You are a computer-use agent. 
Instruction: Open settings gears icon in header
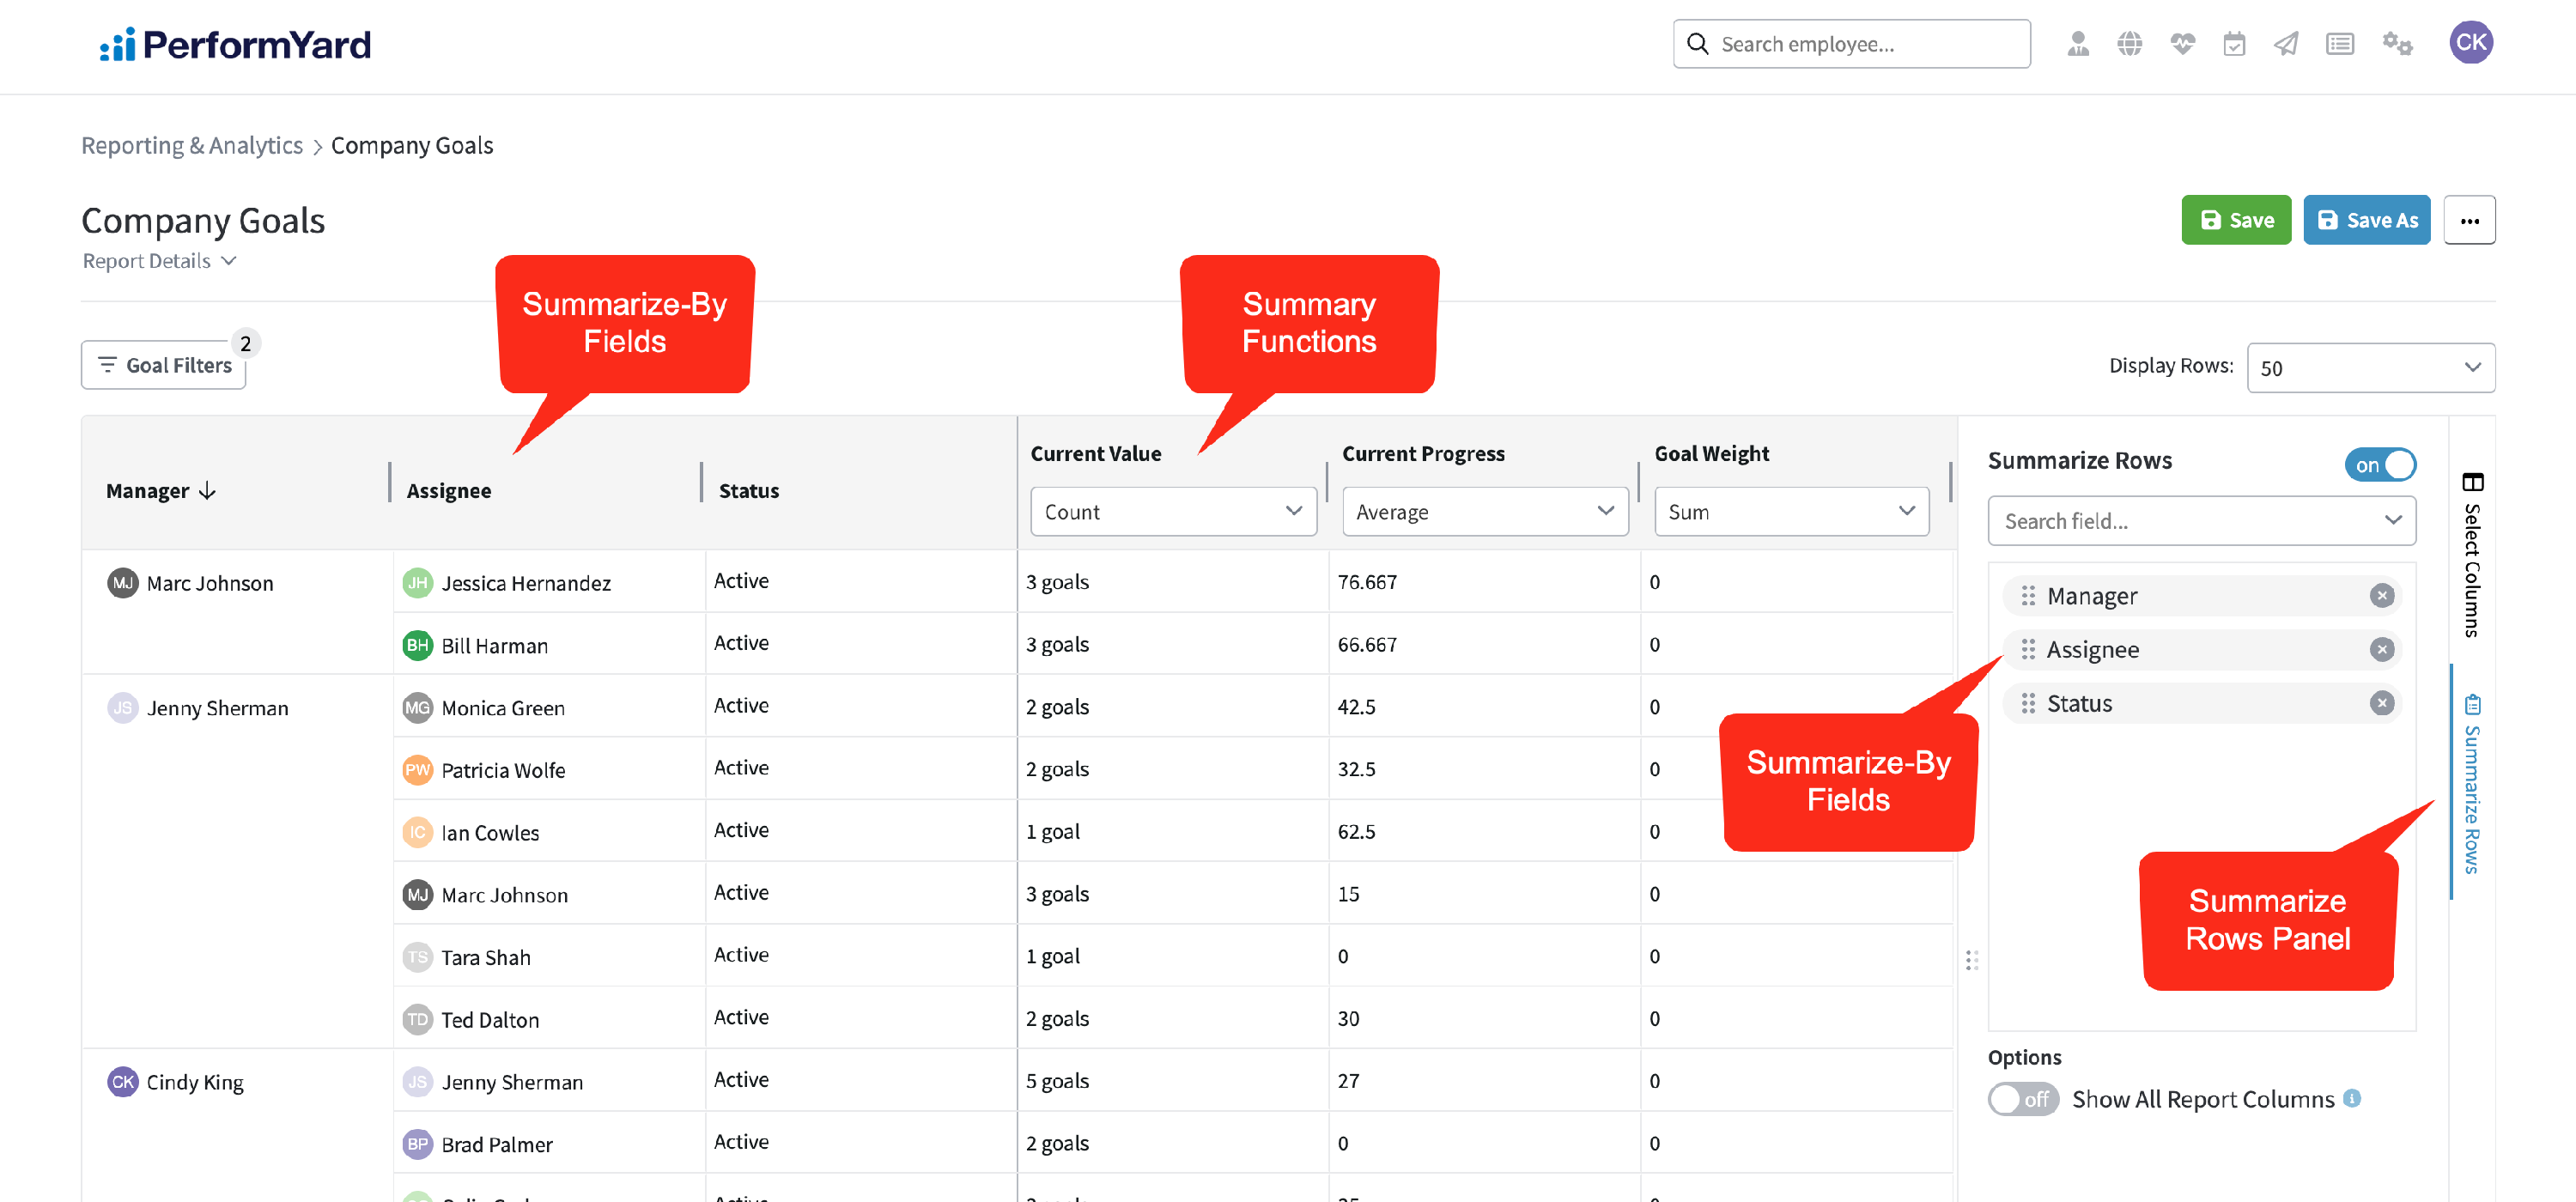click(2397, 44)
